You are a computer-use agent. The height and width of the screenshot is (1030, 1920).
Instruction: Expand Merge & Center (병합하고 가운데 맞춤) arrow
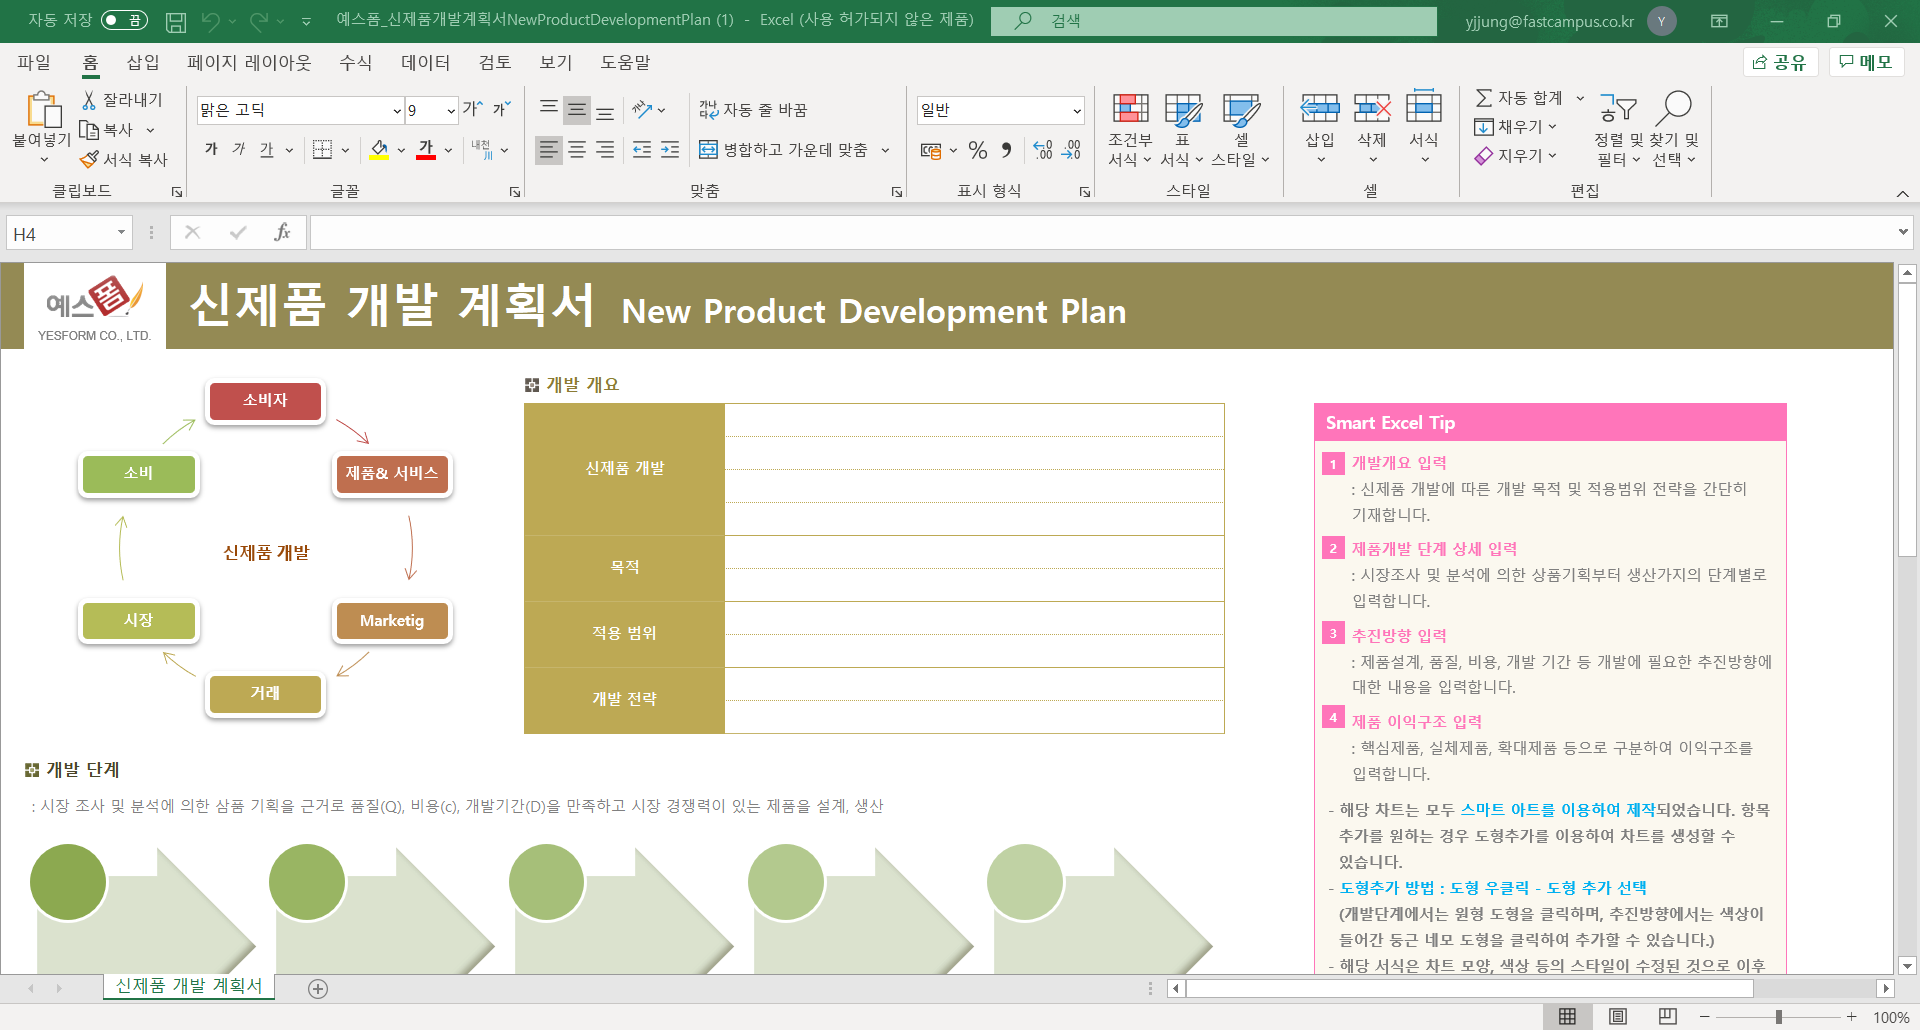885,150
